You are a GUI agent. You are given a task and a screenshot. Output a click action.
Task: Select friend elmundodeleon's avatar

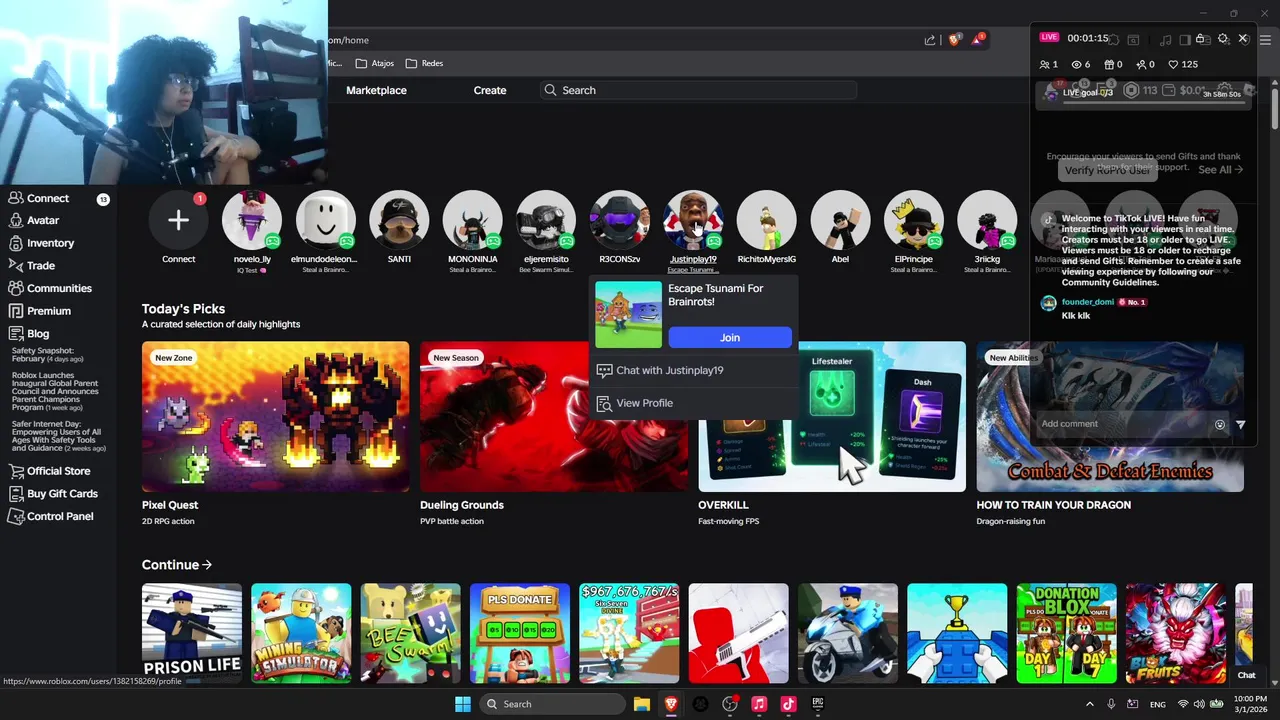pyautogui.click(x=325, y=220)
